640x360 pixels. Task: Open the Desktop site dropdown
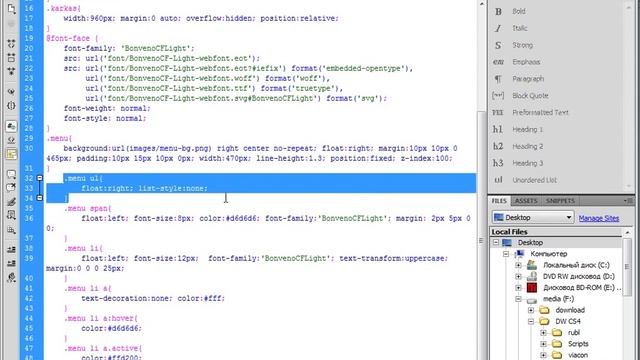[x=533, y=218]
